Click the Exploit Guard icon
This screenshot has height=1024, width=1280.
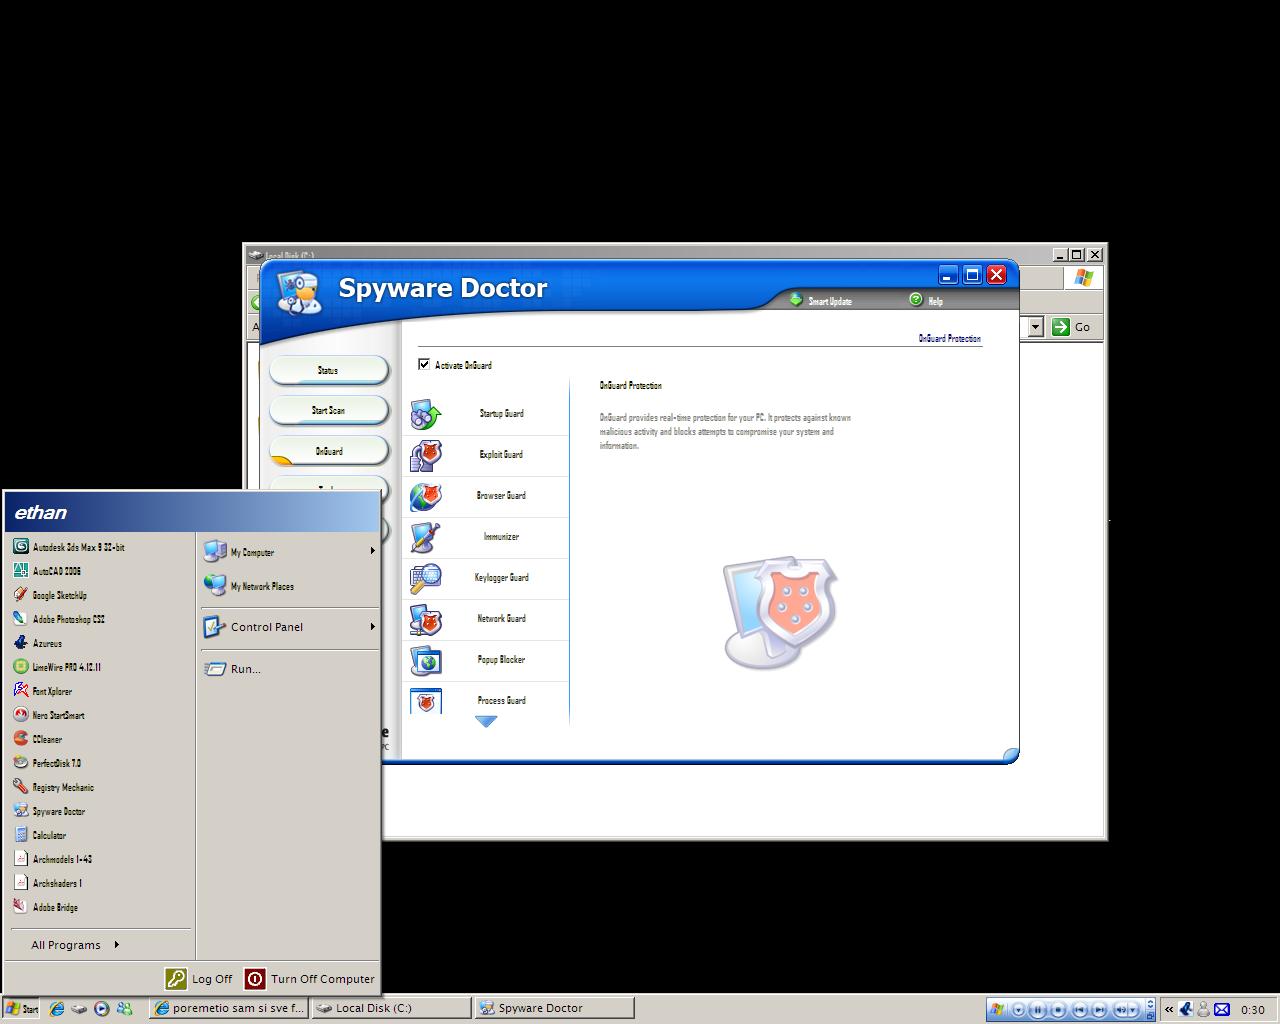point(426,455)
